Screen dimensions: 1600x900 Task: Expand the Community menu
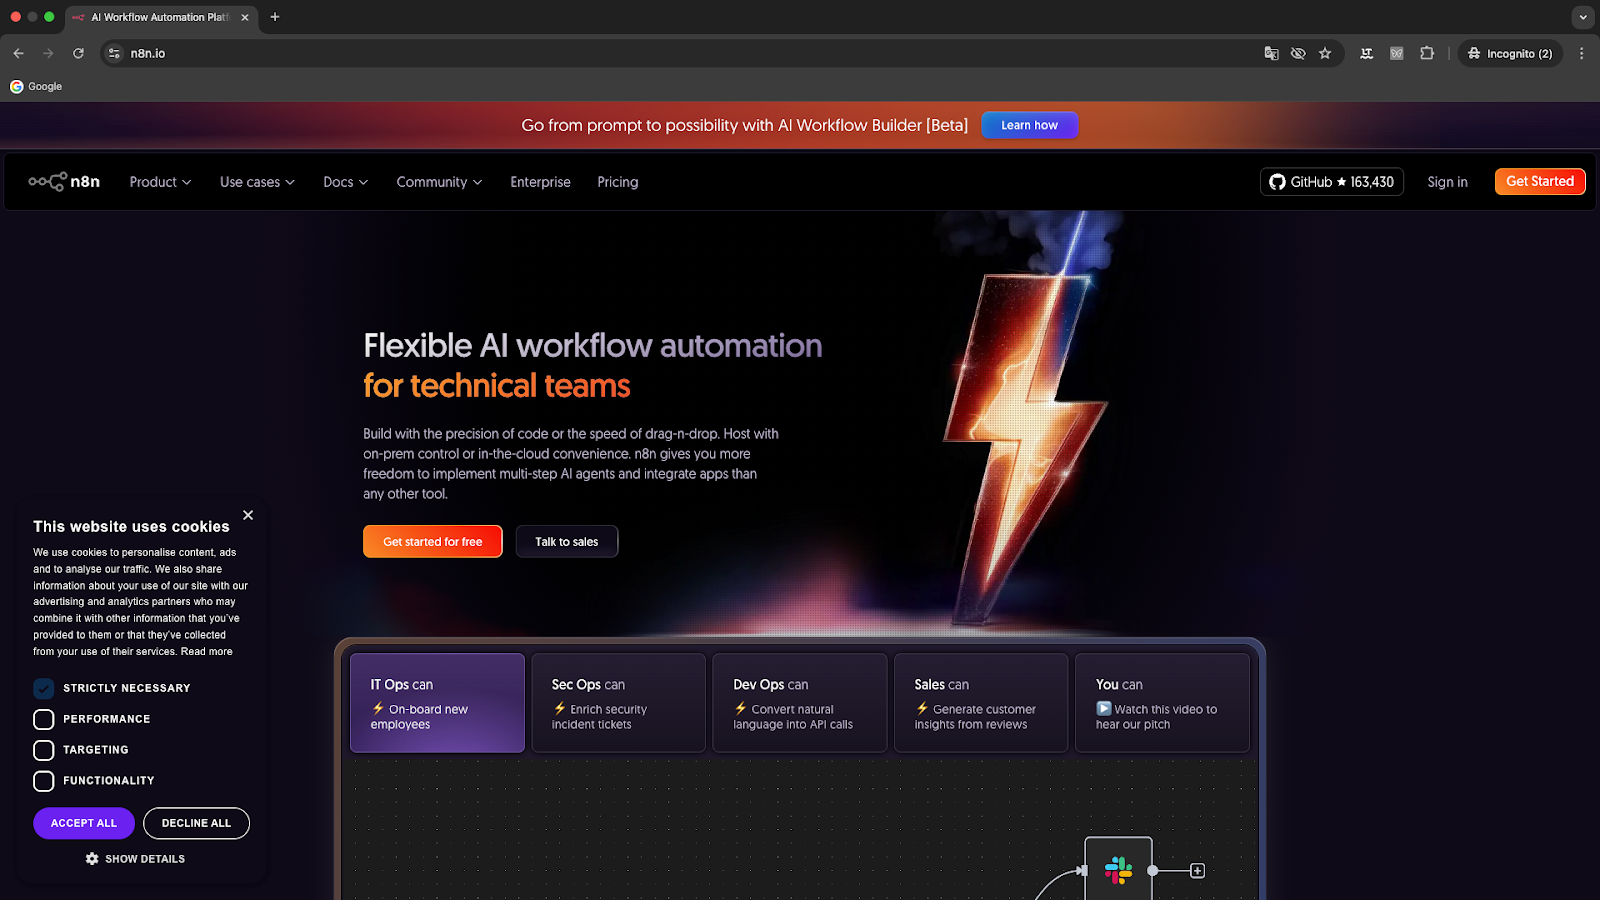439,182
